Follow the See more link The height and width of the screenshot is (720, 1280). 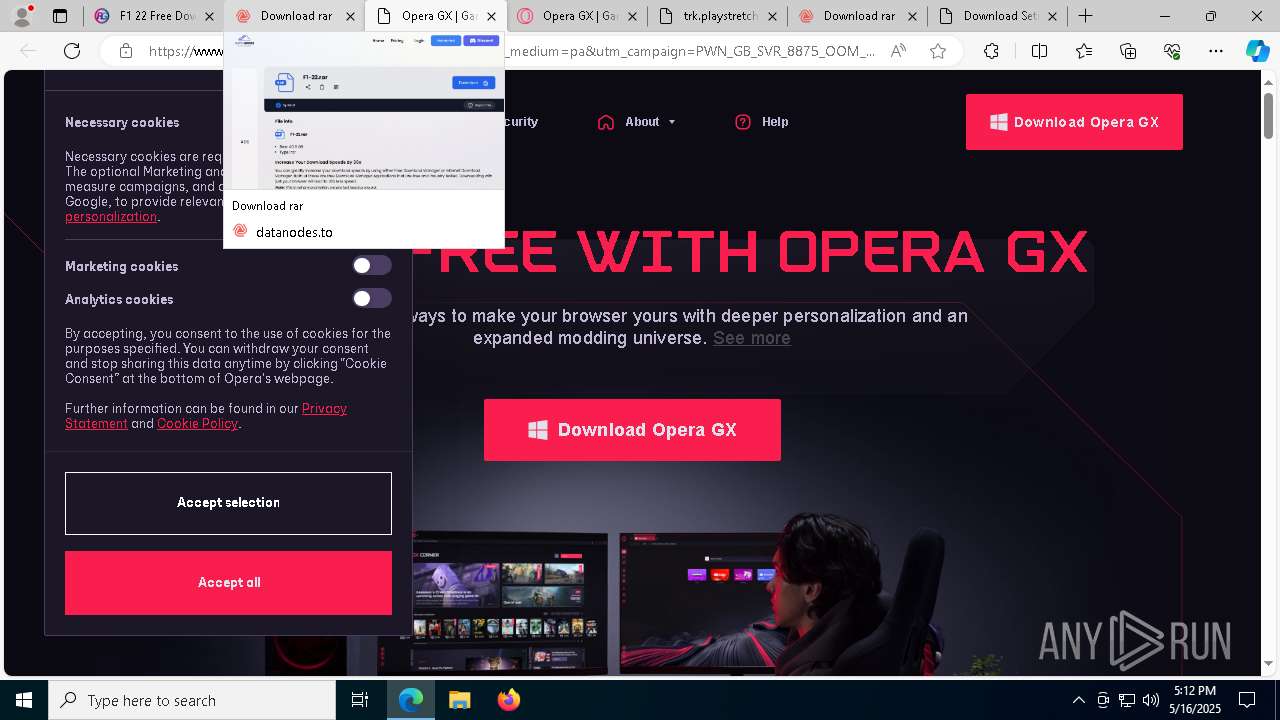coord(752,338)
